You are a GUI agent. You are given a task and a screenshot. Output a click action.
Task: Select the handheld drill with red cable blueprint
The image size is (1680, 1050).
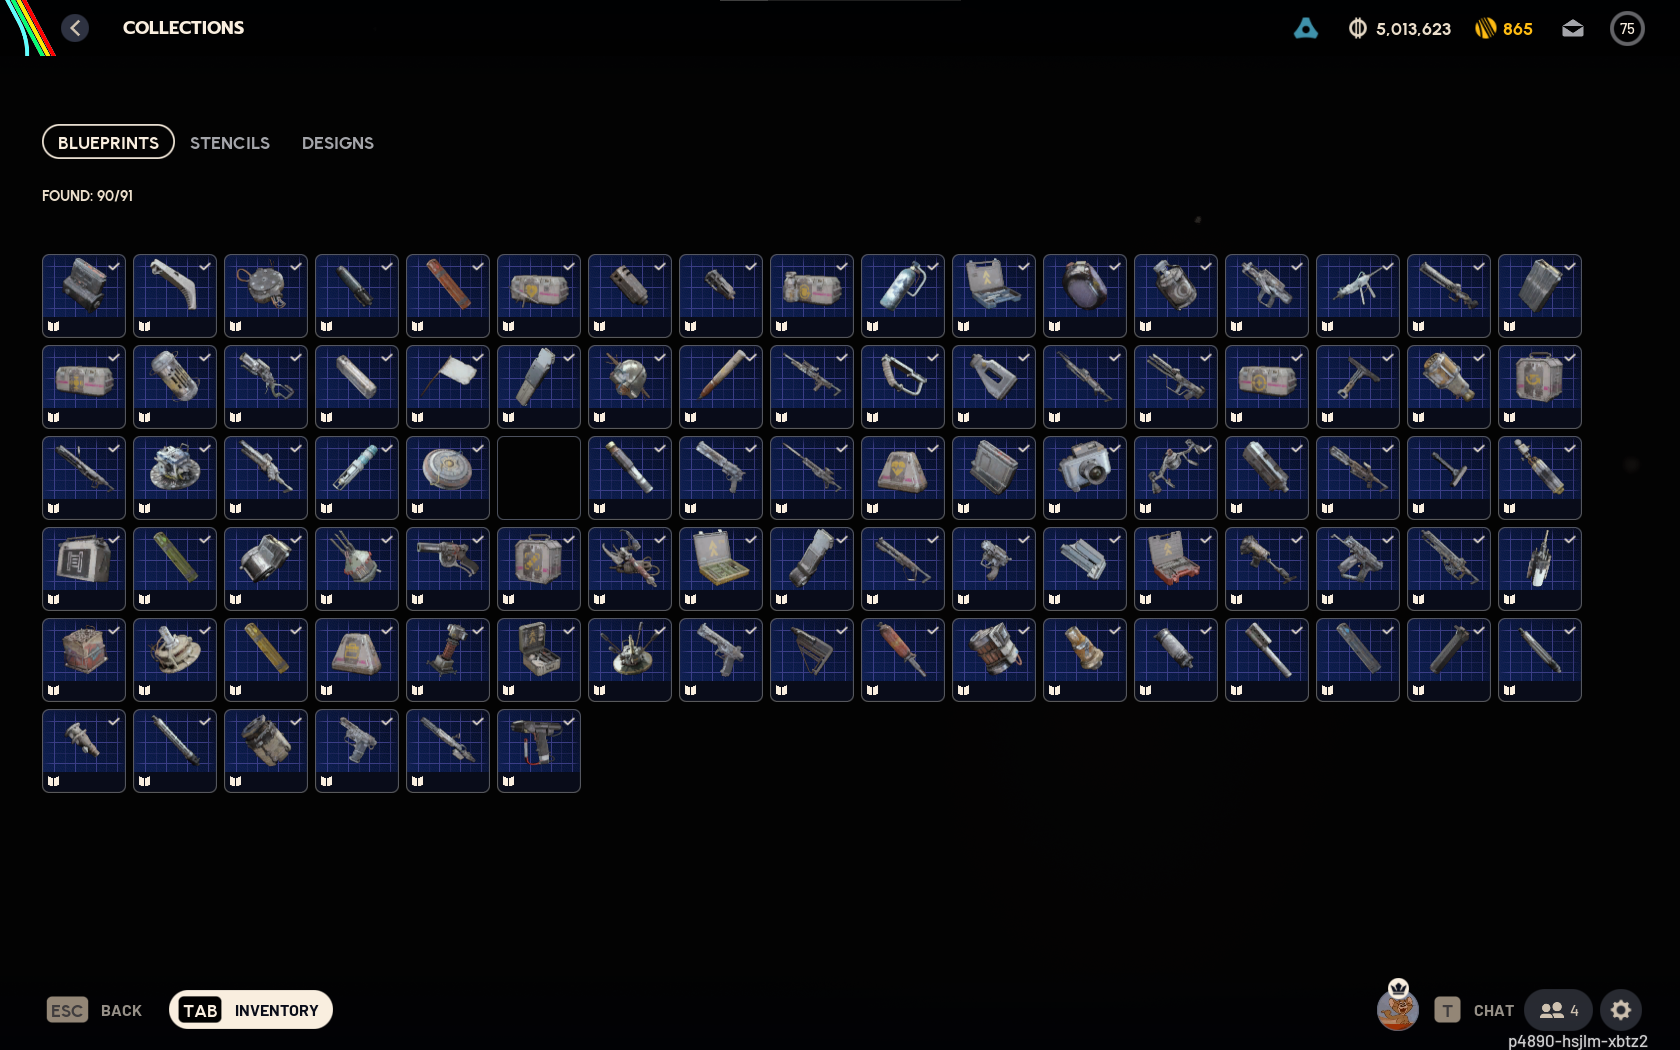tap(539, 751)
